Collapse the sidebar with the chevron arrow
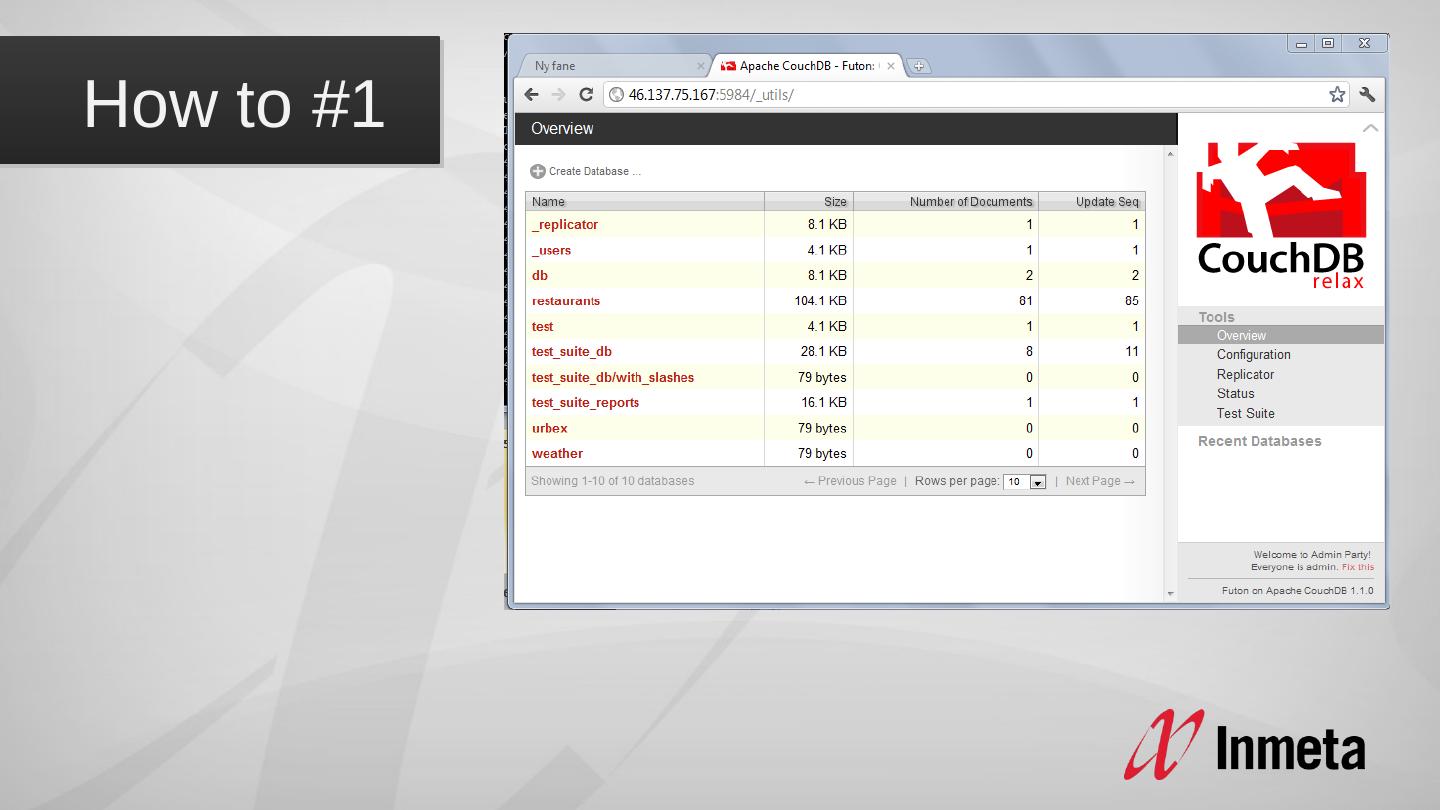Screen dimensions: 1440x810 coord(1370,128)
